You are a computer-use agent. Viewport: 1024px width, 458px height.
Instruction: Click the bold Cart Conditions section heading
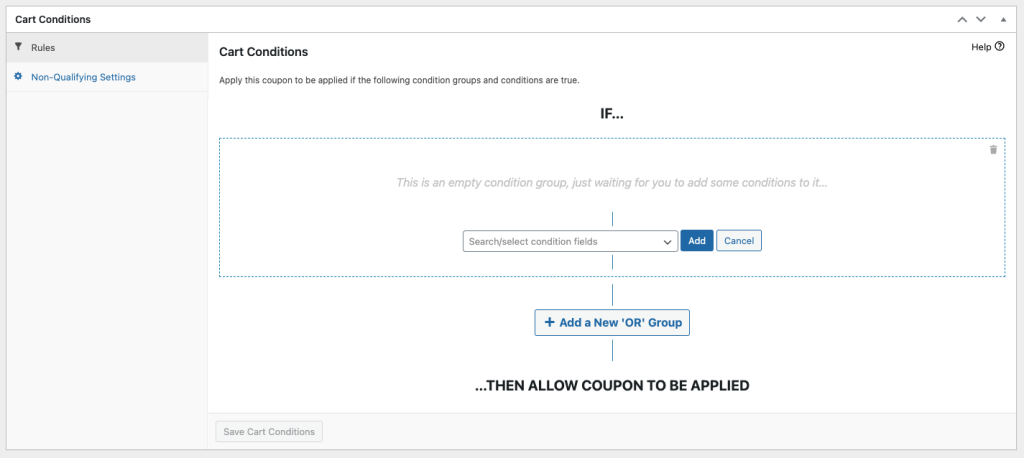[x=263, y=51]
